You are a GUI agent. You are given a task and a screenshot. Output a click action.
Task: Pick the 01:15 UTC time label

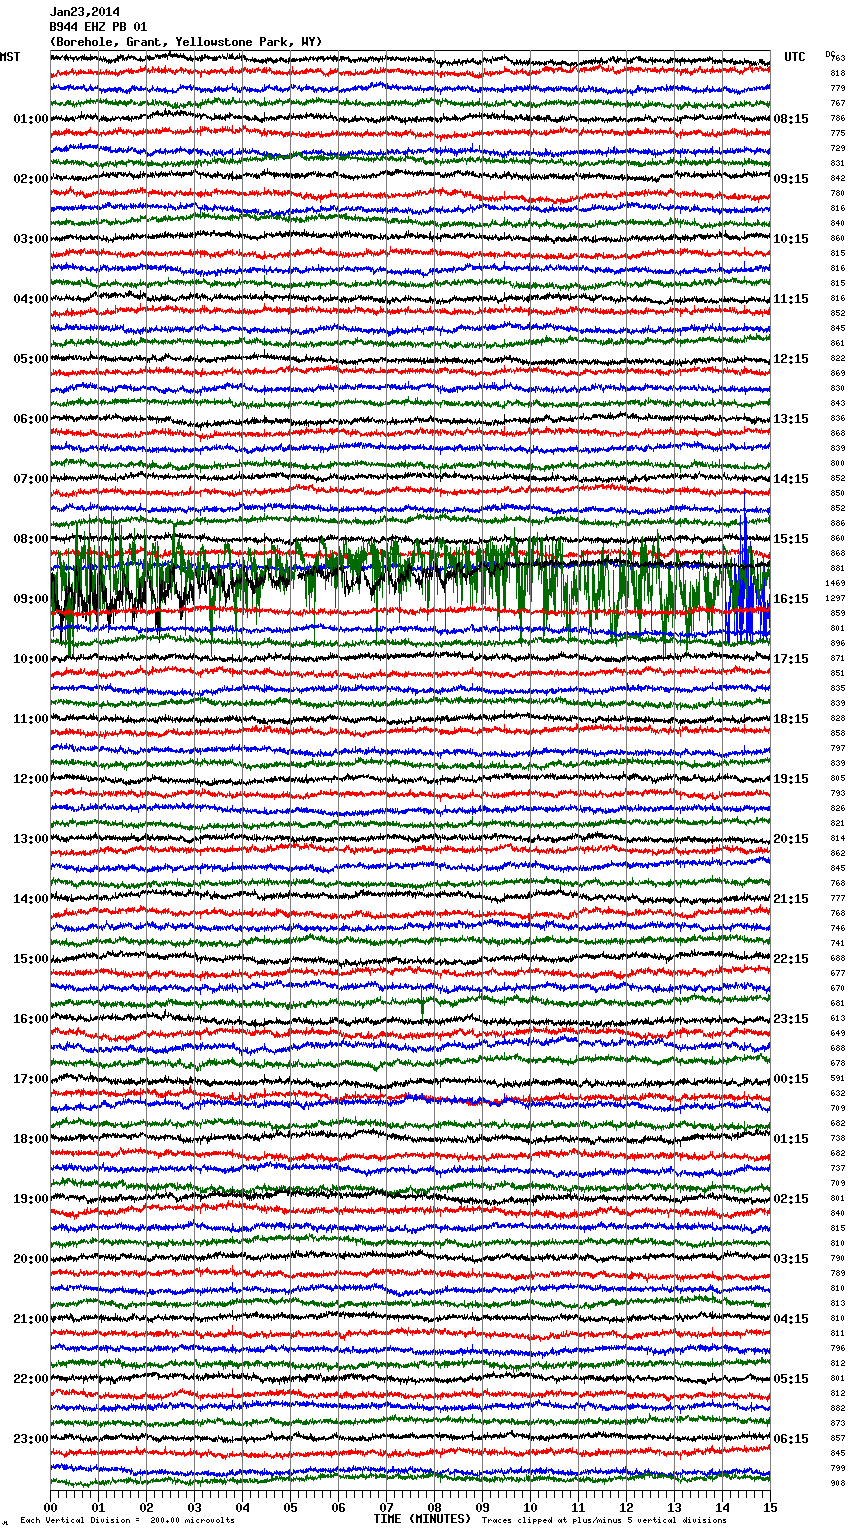[791, 1139]
